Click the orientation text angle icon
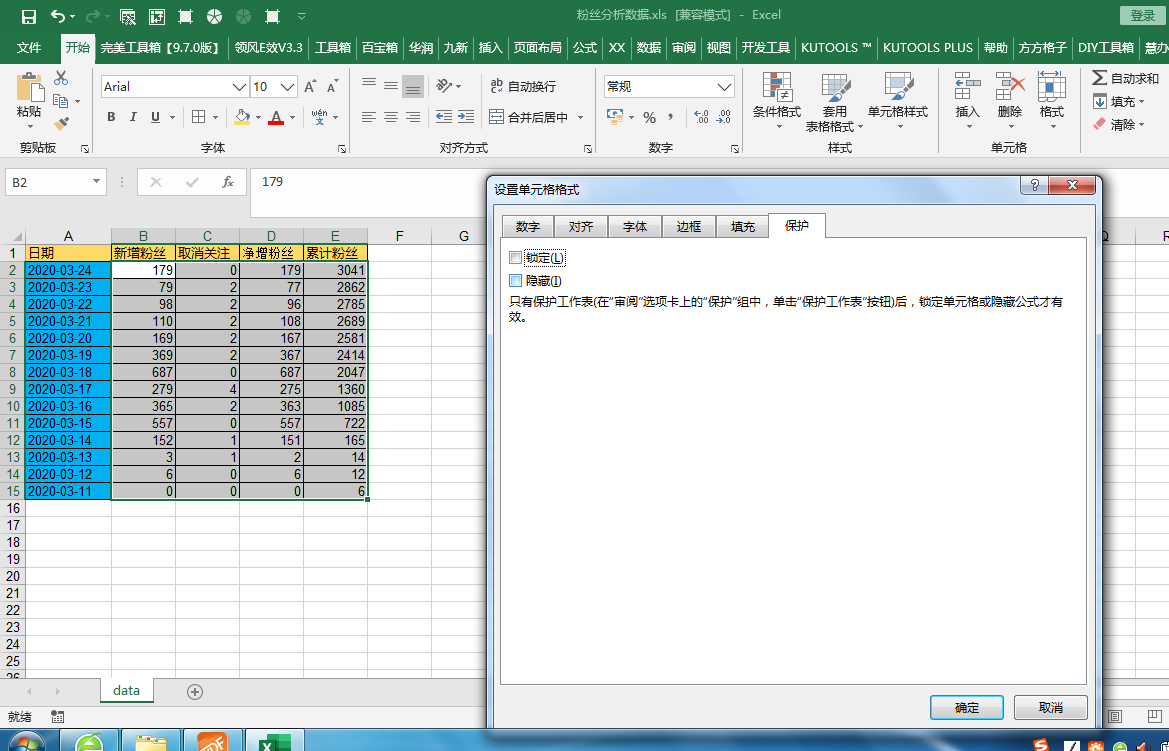 [x=444, y=86]
